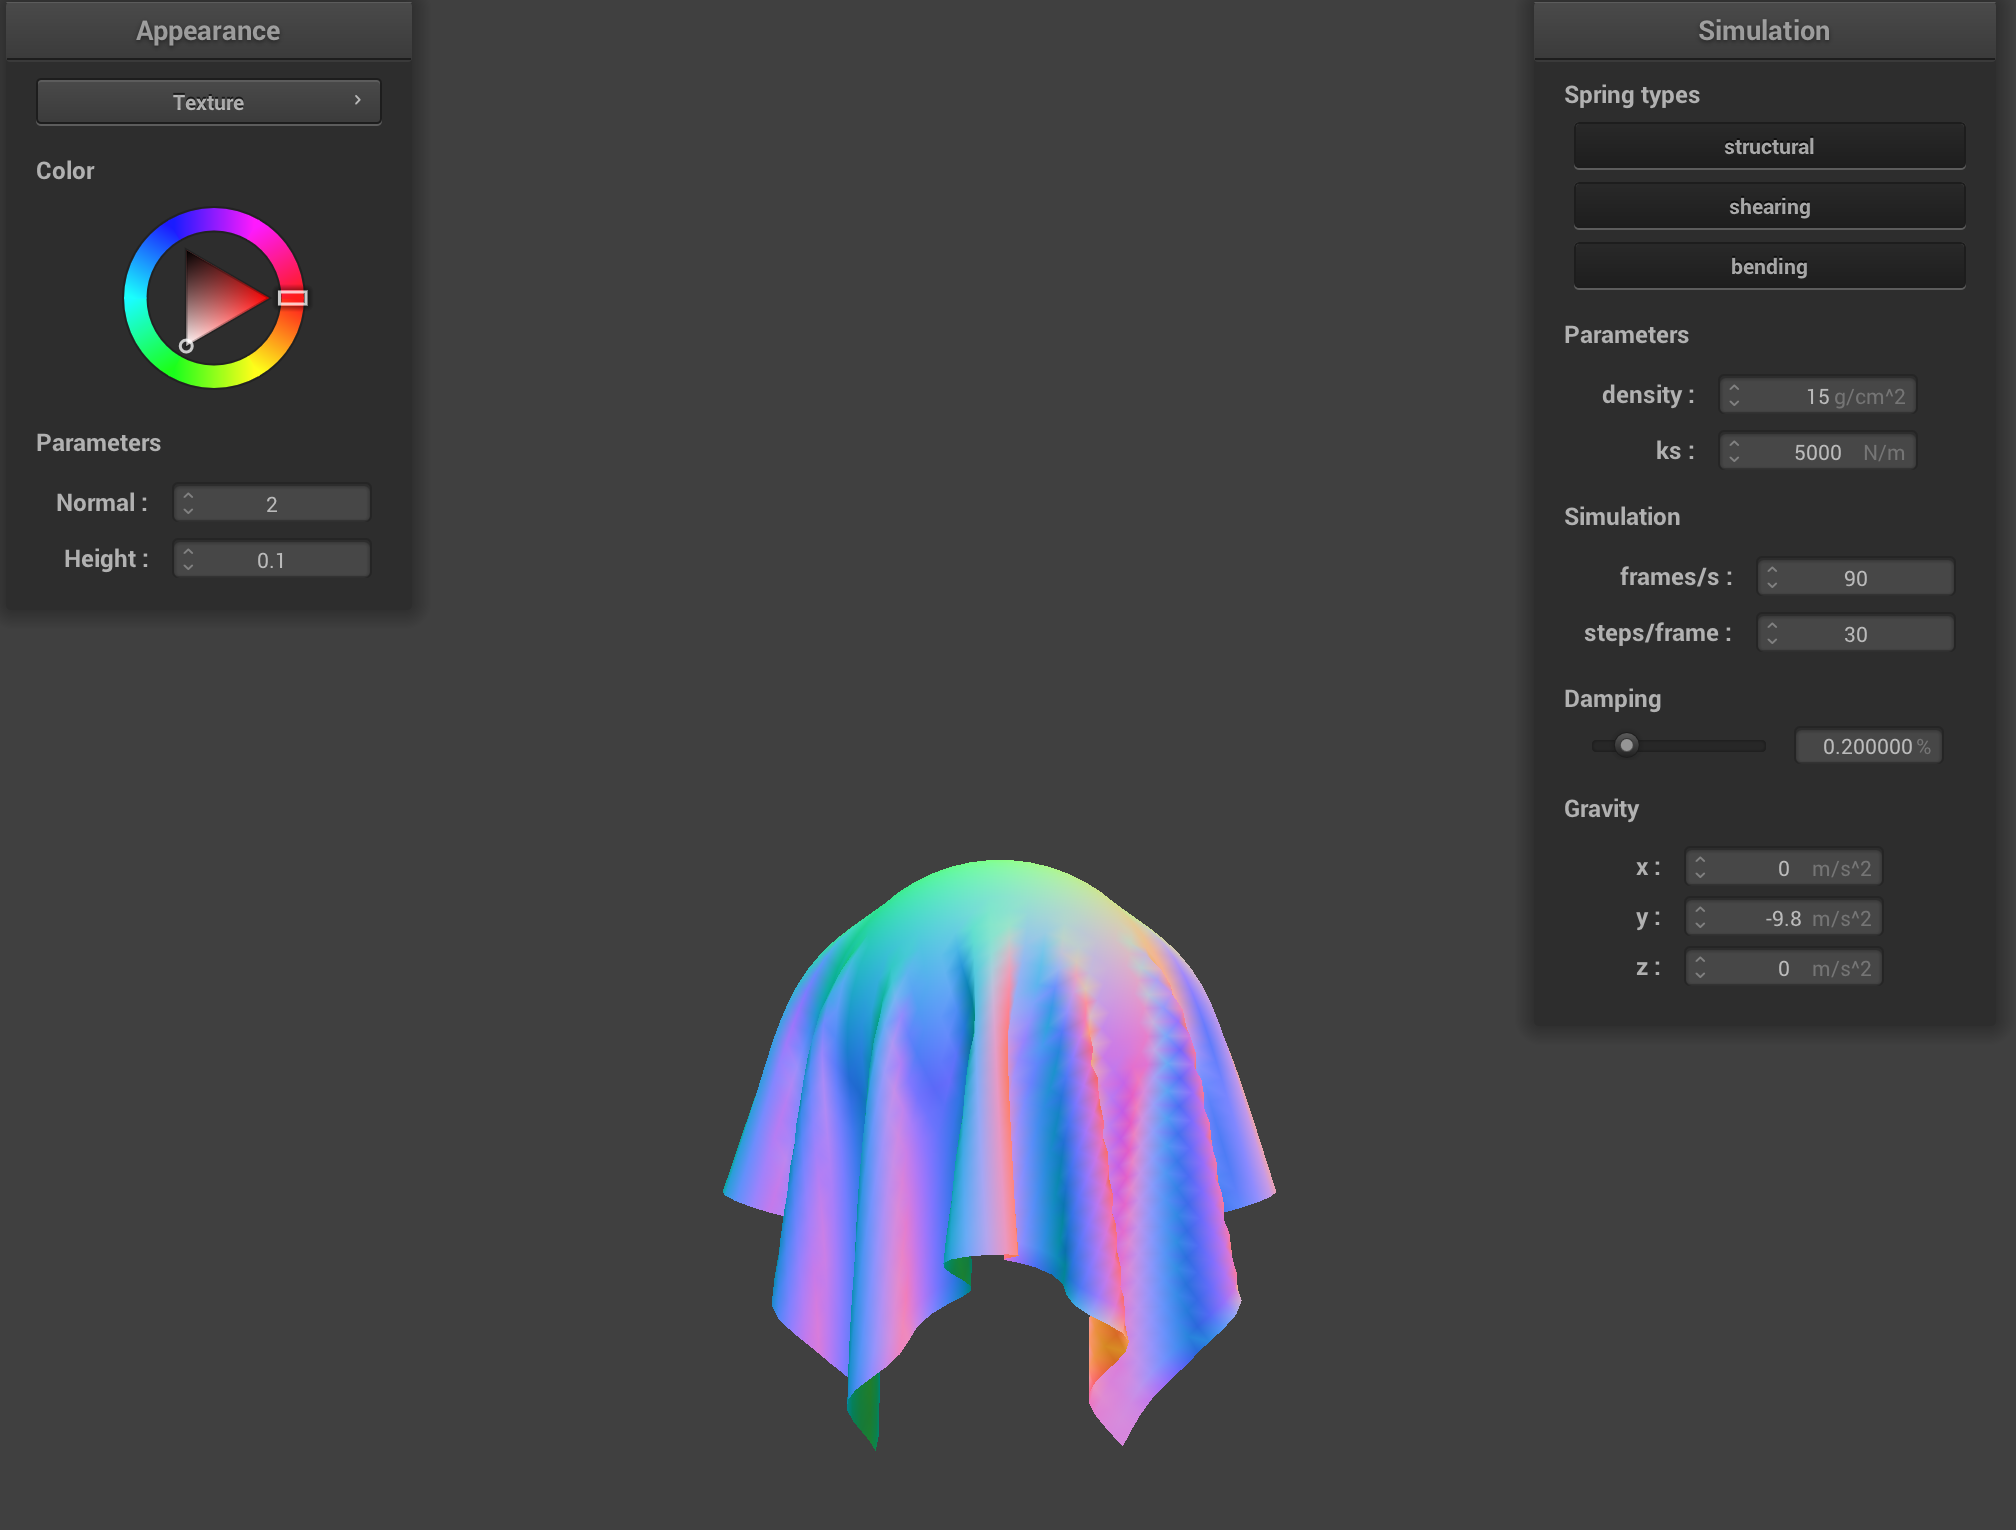Click the Color section label
The image size is (2016, 1530).
pos(65,171)
